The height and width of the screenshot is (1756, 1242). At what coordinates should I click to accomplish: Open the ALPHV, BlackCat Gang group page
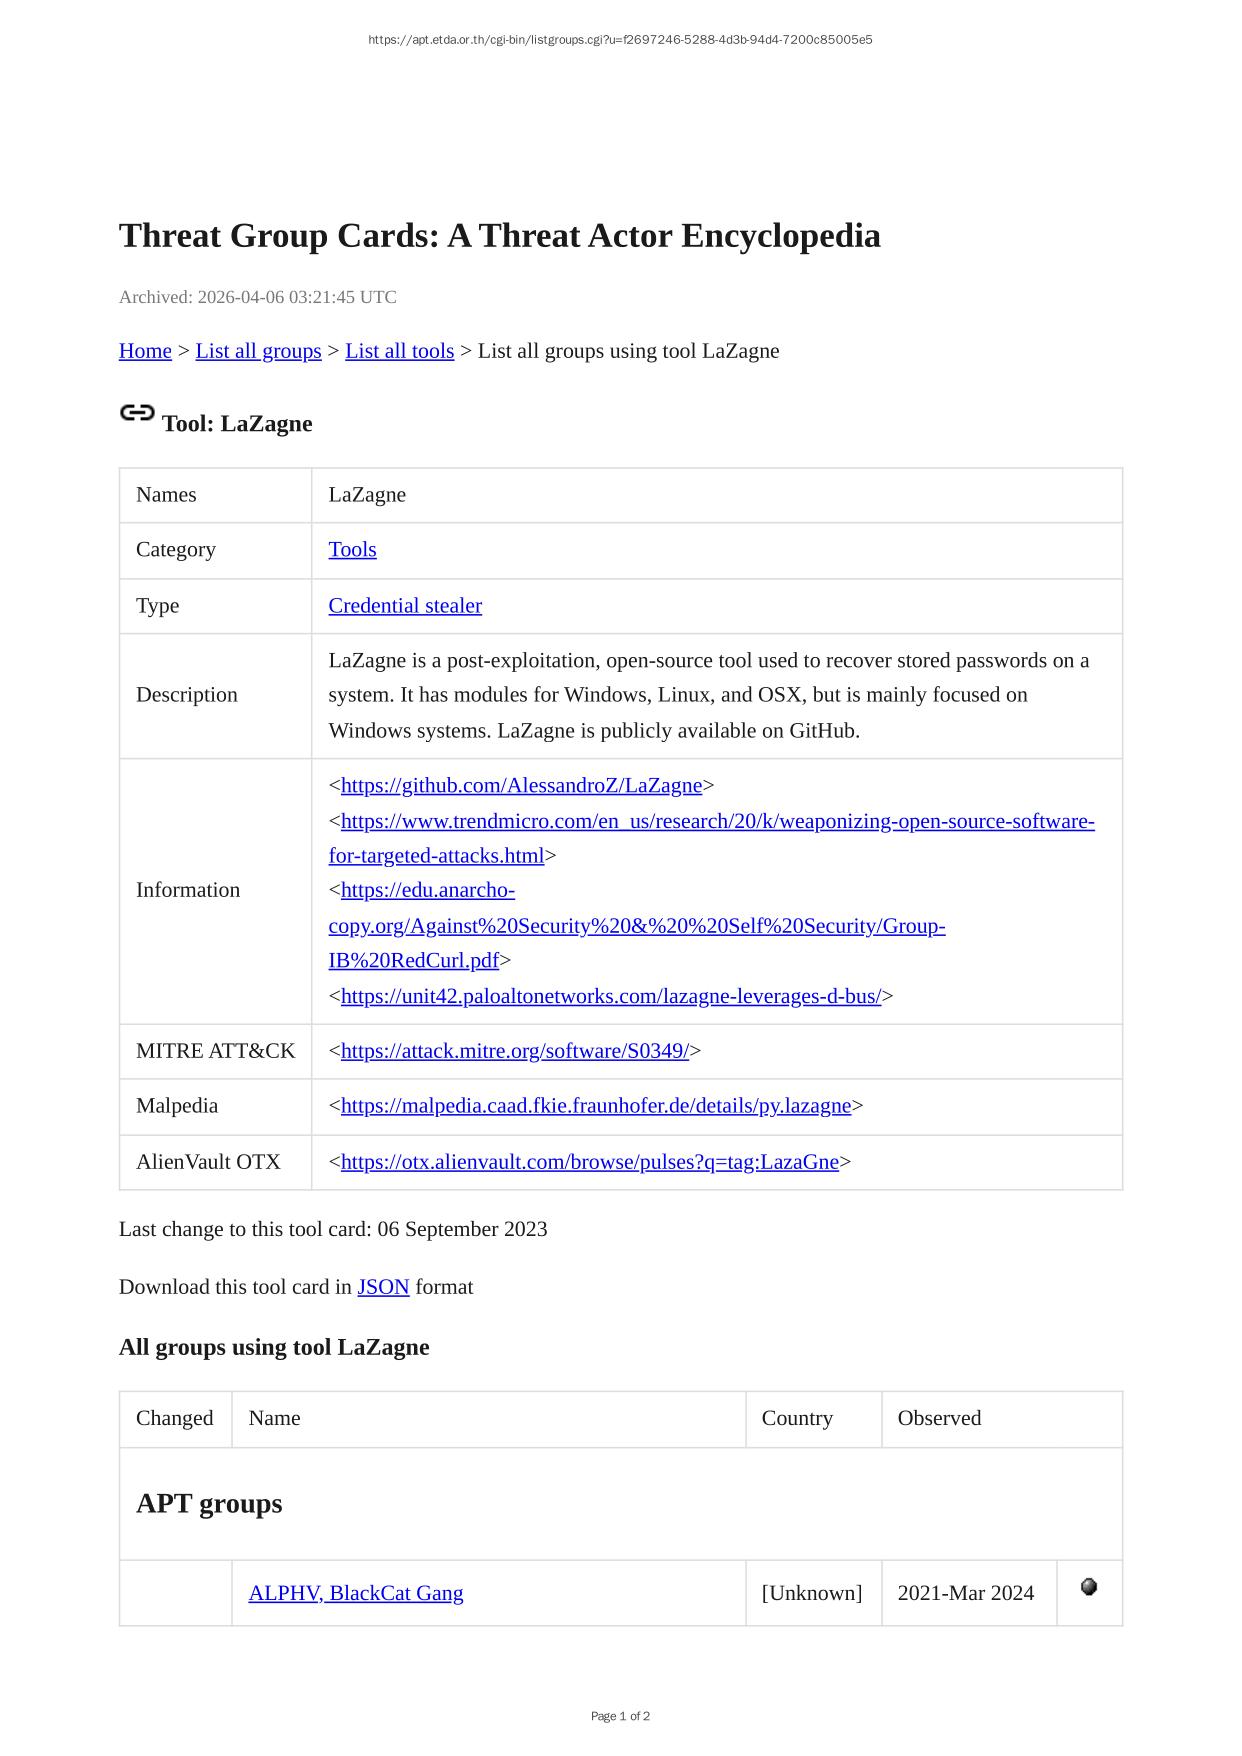[355, 1593]
